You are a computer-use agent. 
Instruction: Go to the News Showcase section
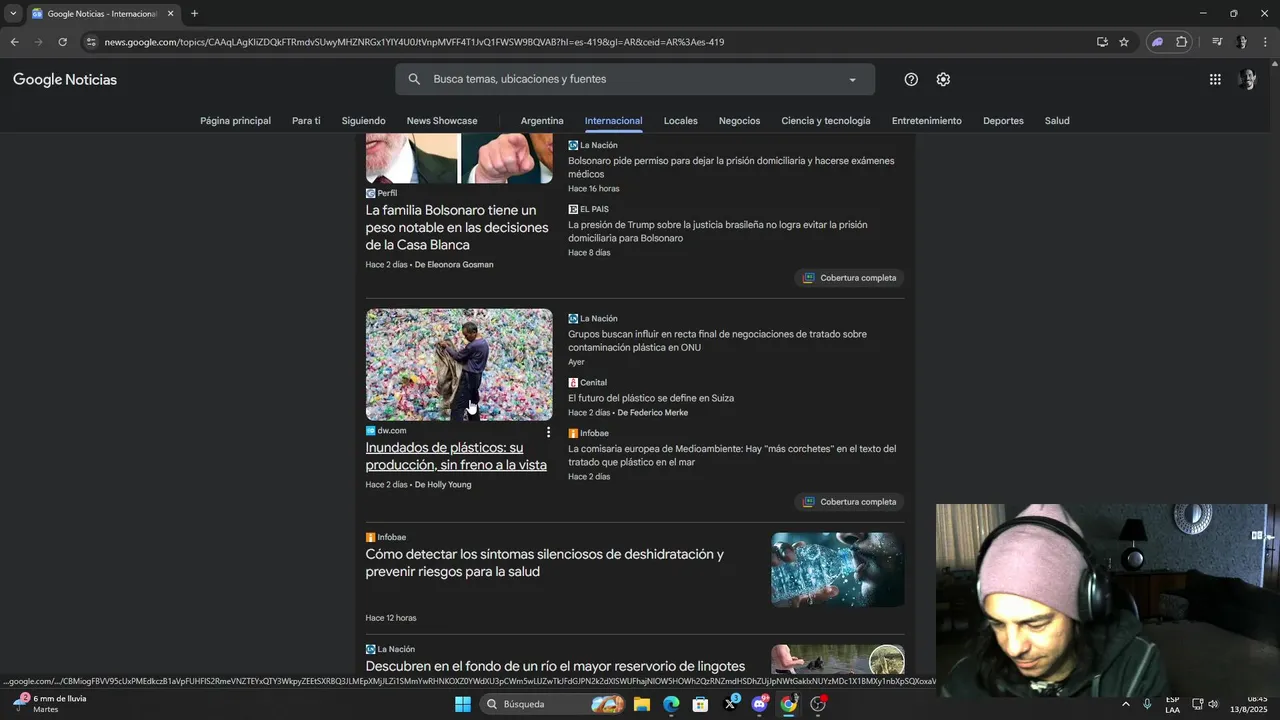[x=442, y=121]
